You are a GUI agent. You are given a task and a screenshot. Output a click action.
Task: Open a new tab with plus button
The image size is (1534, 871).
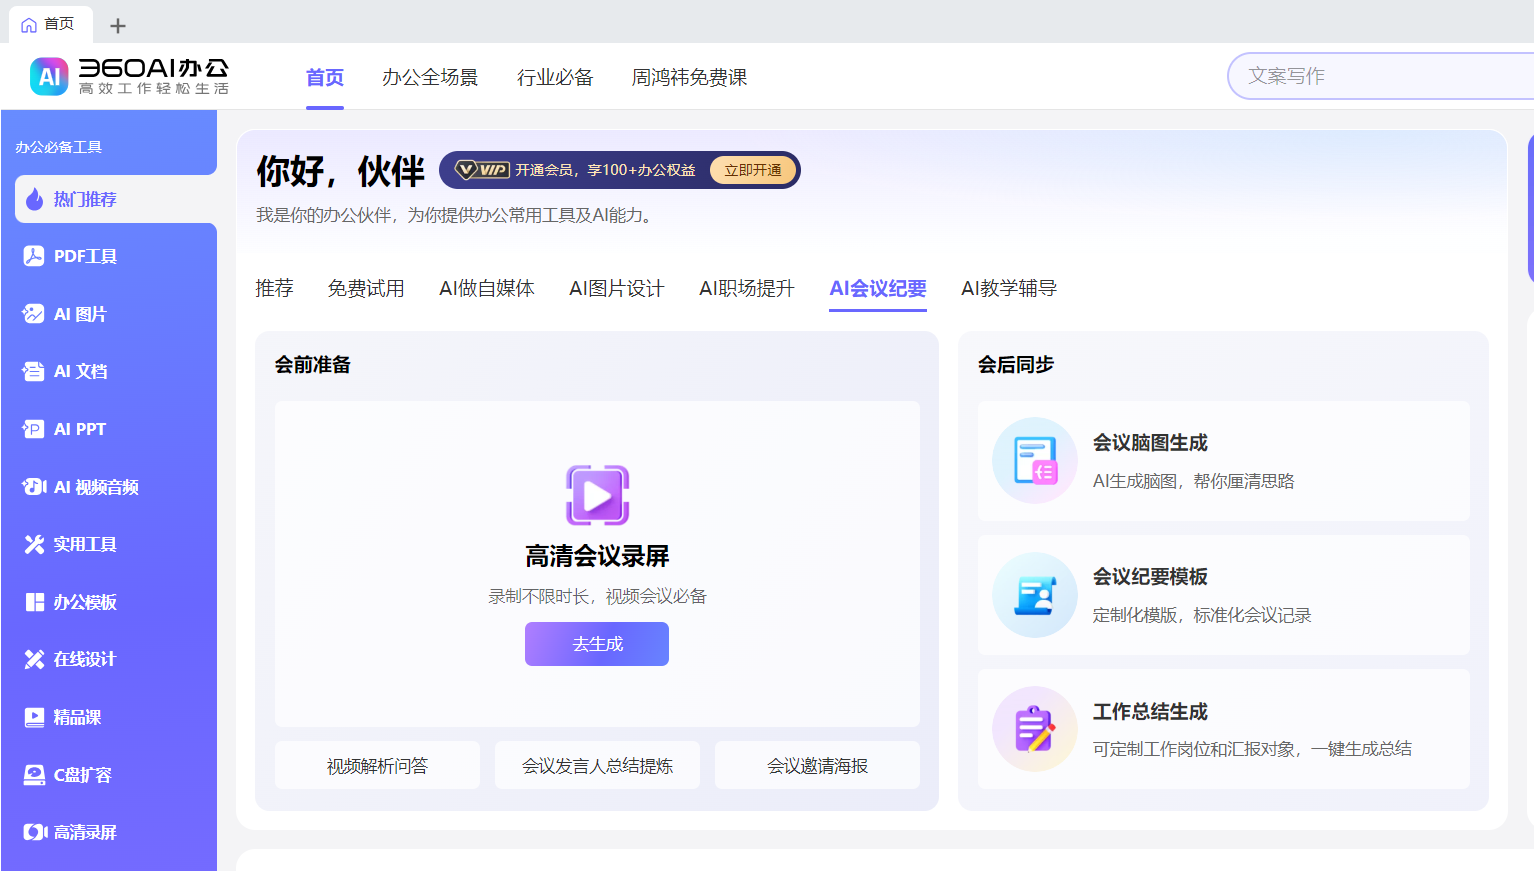[x=118, y=25]
